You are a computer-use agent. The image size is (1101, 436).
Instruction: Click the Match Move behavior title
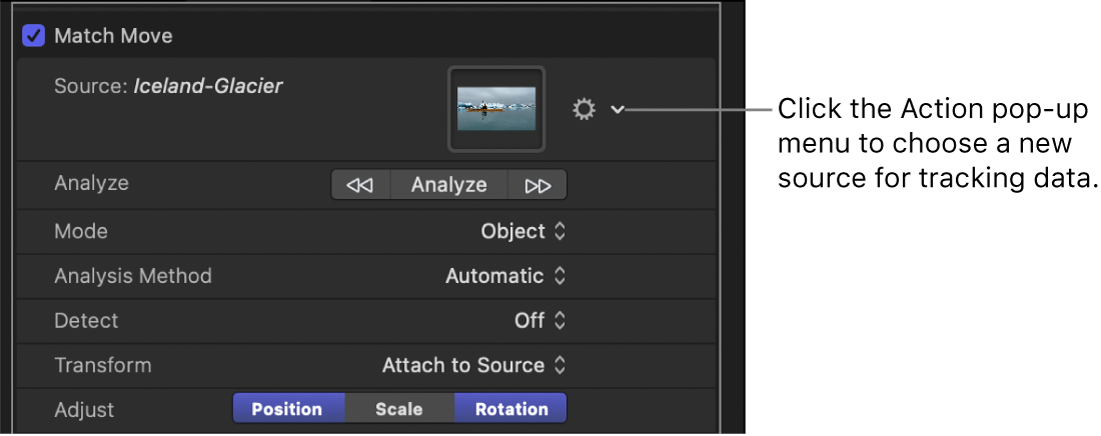(x=113, y=36)
